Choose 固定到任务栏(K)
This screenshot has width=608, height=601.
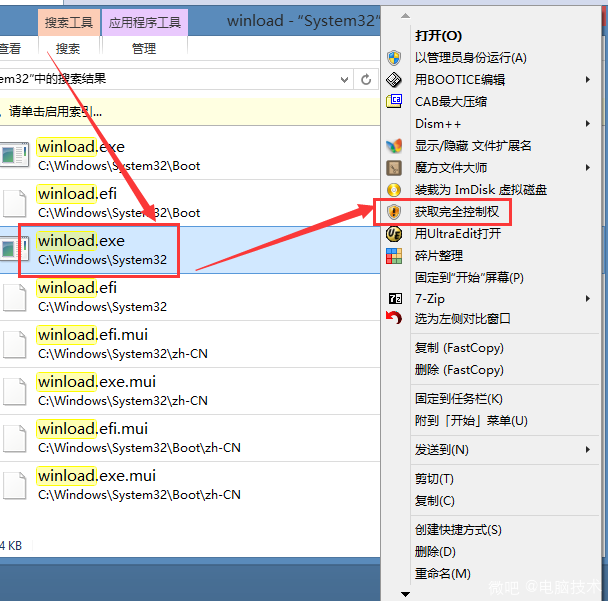coord(459,399)
